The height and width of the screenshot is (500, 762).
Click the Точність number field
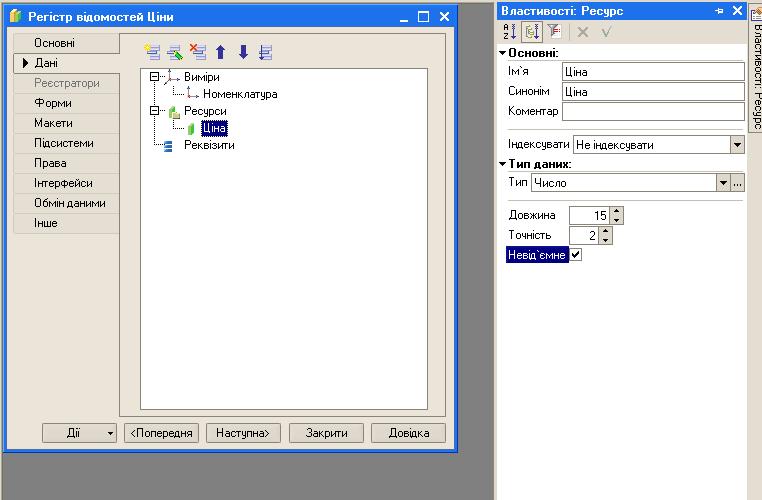tap(585, 235)
